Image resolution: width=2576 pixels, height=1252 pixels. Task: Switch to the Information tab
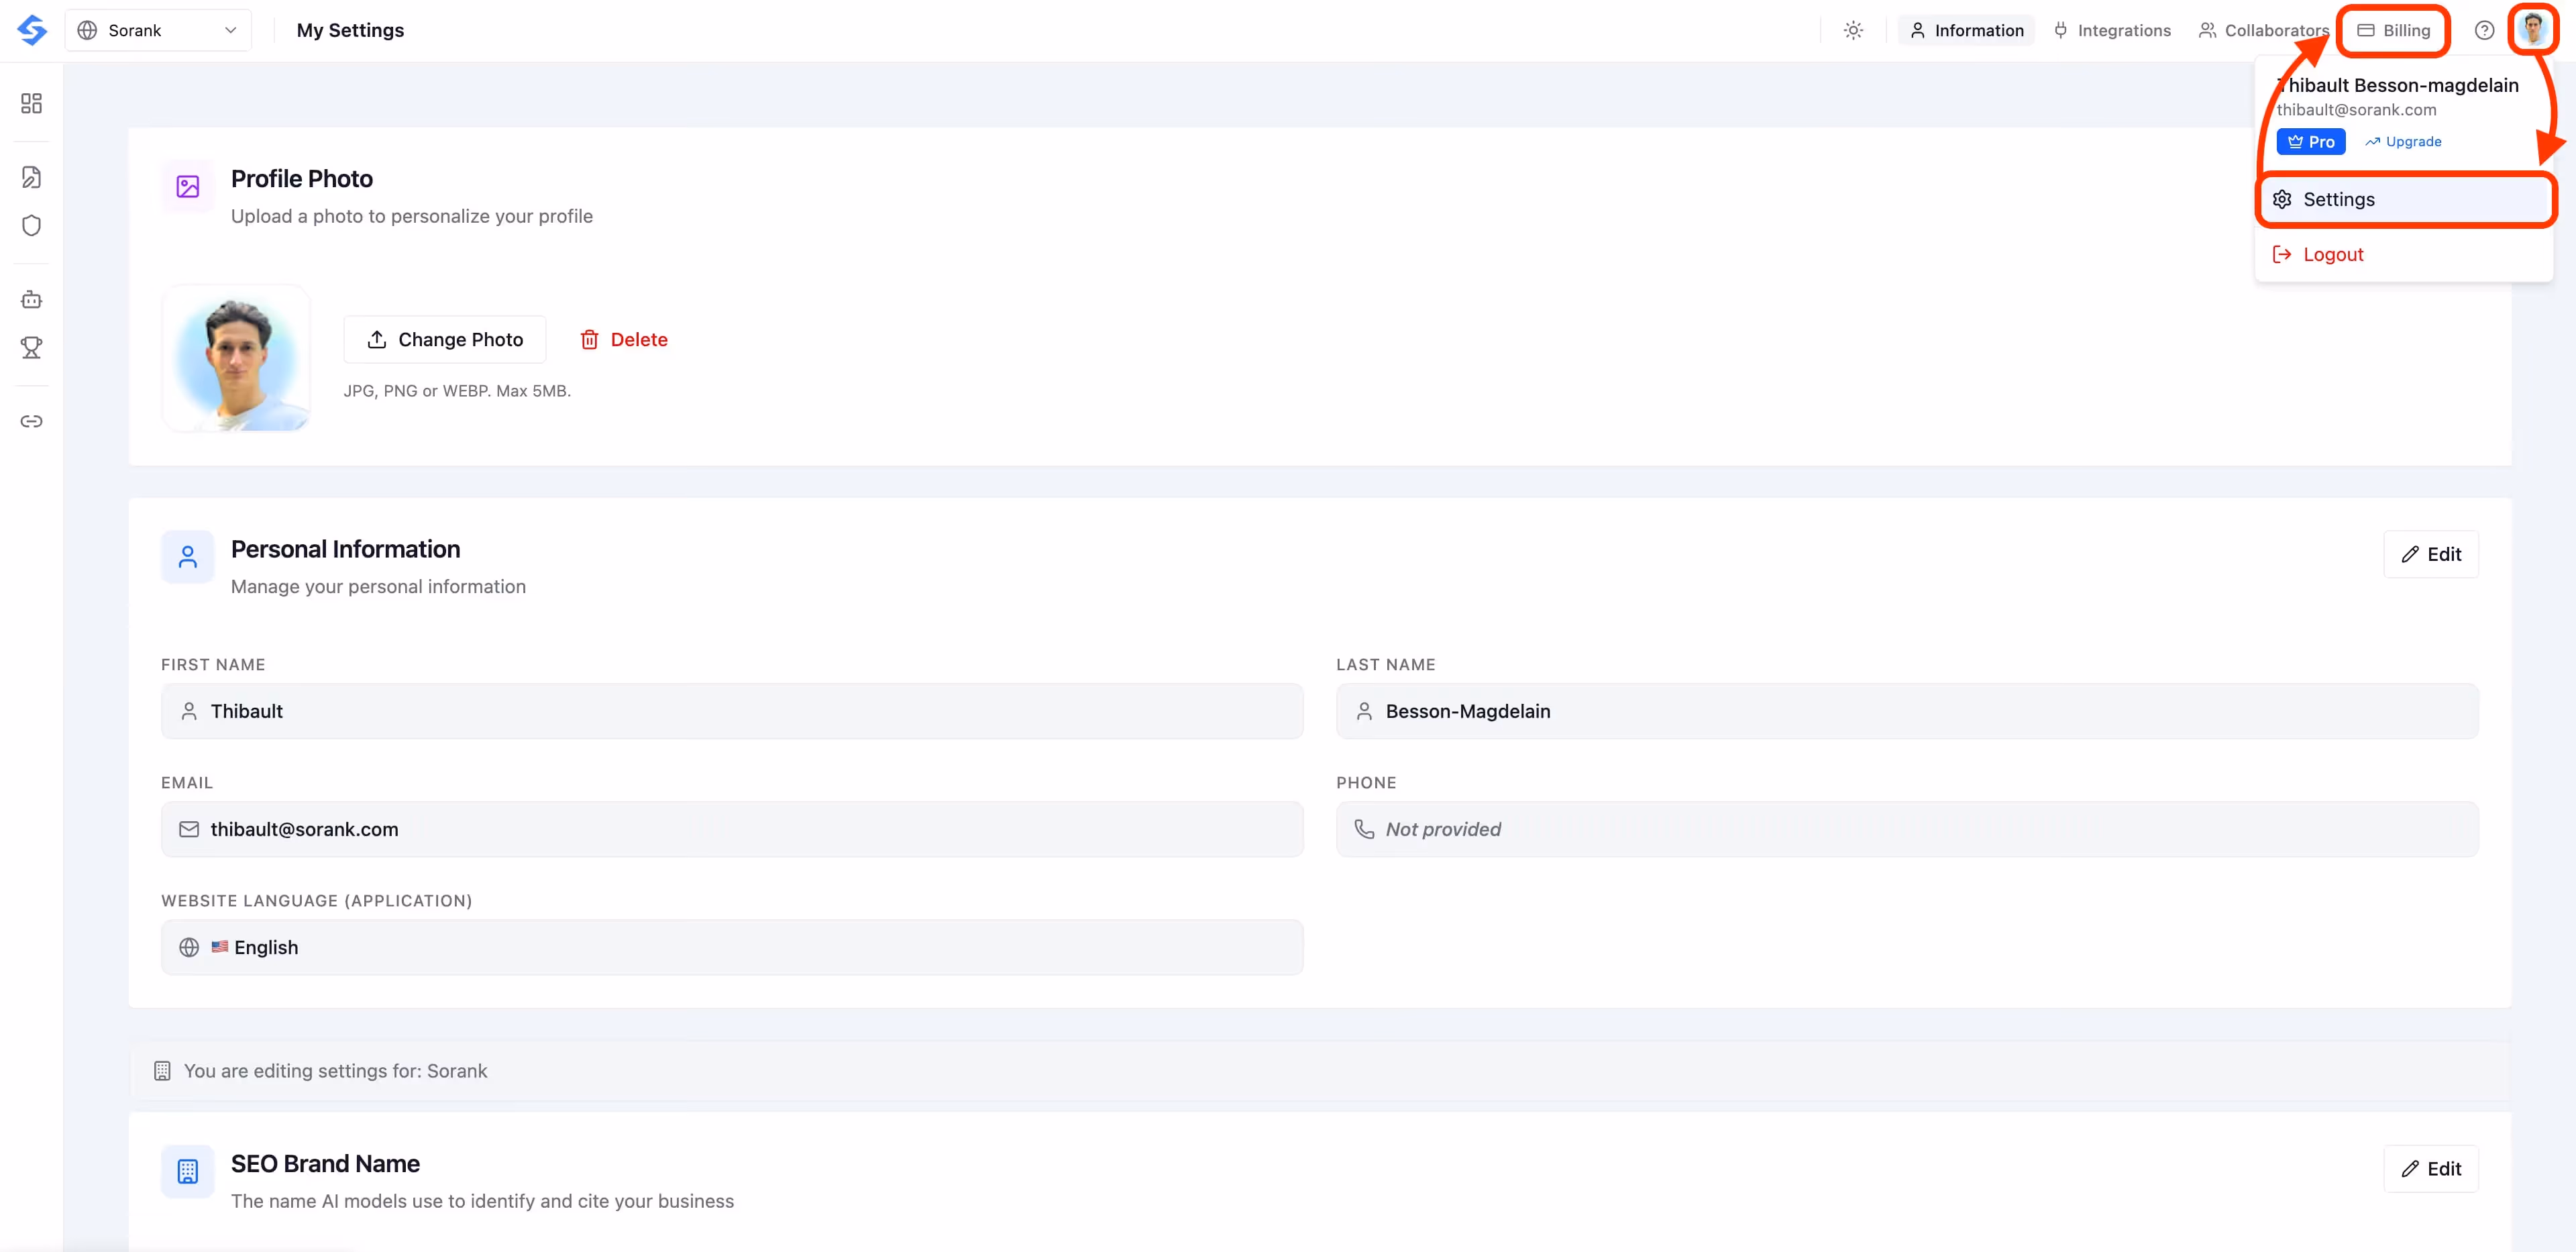[1966, 30]
